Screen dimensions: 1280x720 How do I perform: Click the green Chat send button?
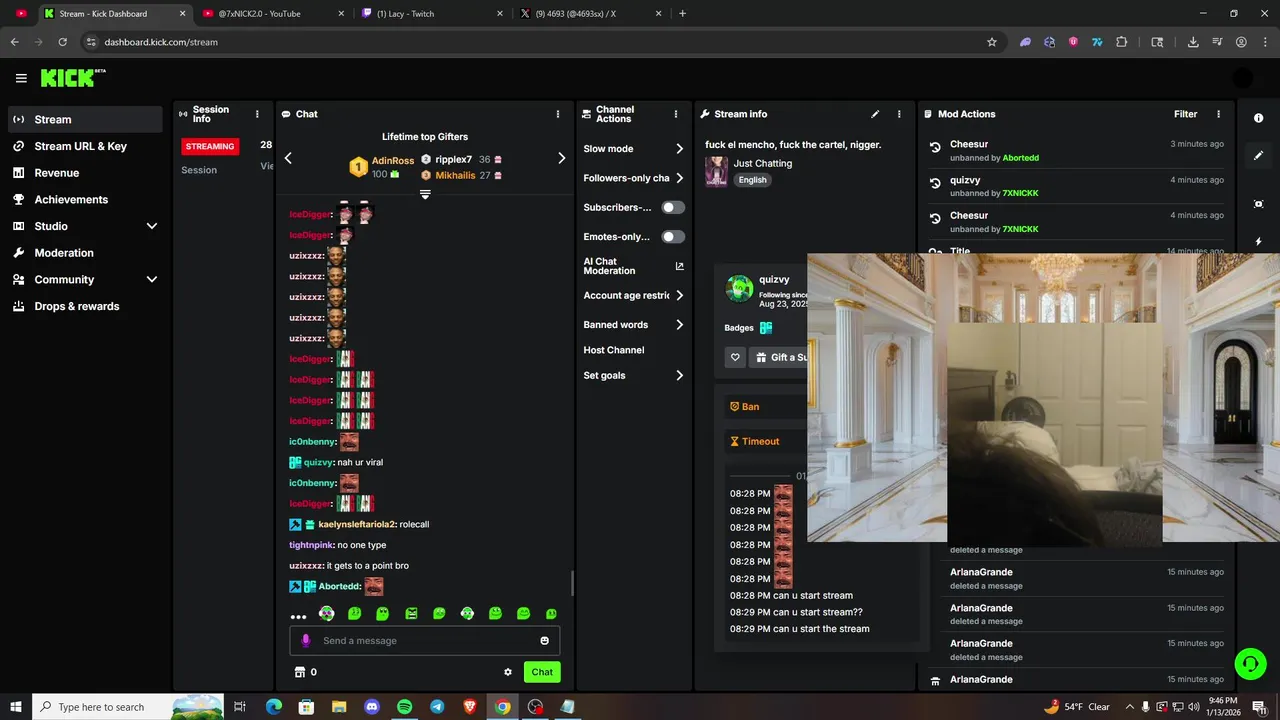pos(542,672)
